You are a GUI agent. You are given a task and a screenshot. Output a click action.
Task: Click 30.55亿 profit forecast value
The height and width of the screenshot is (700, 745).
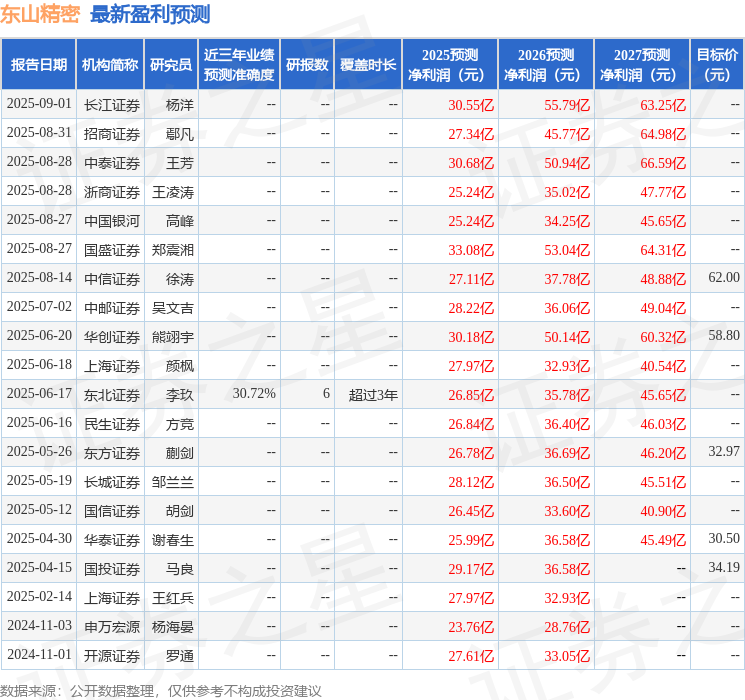471,105
